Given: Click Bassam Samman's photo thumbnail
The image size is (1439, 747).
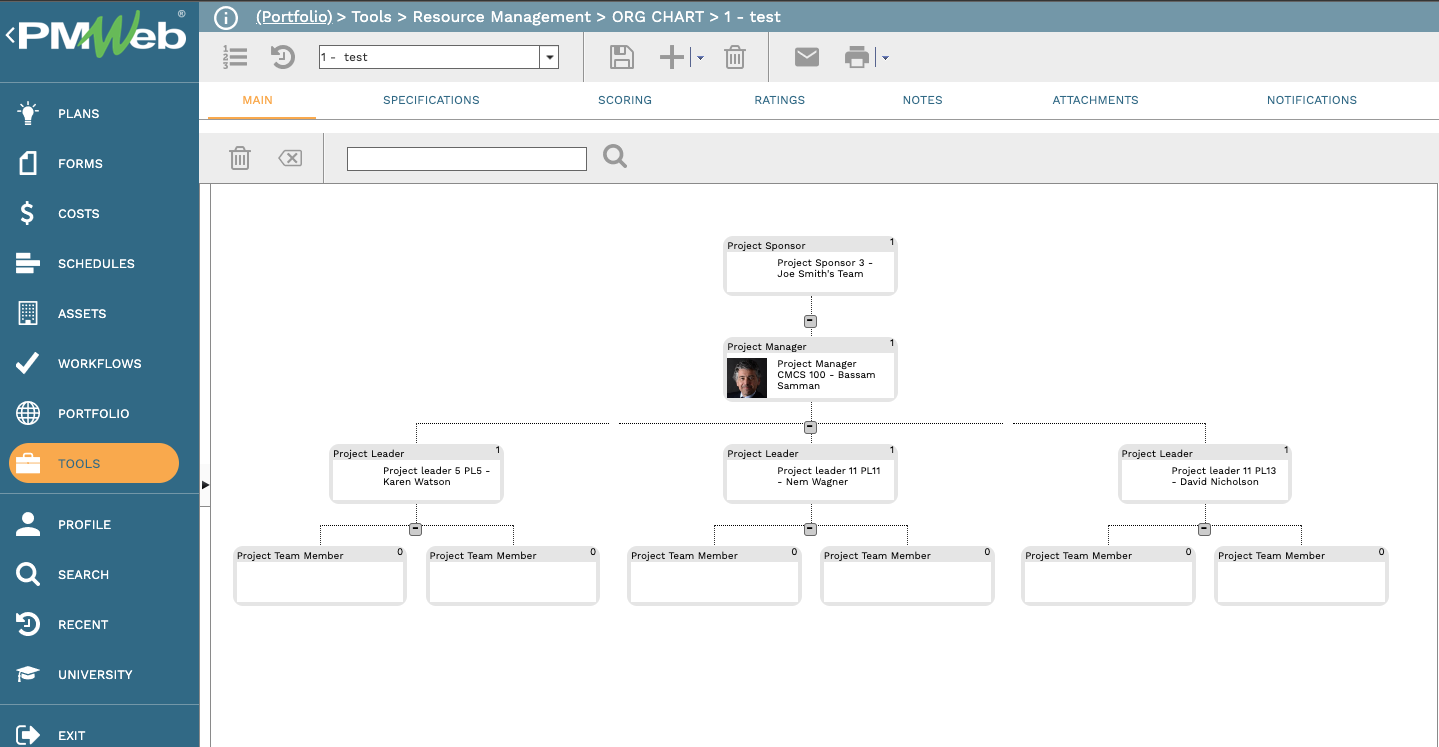Looking at the screenshot, I should pos(747,378).
